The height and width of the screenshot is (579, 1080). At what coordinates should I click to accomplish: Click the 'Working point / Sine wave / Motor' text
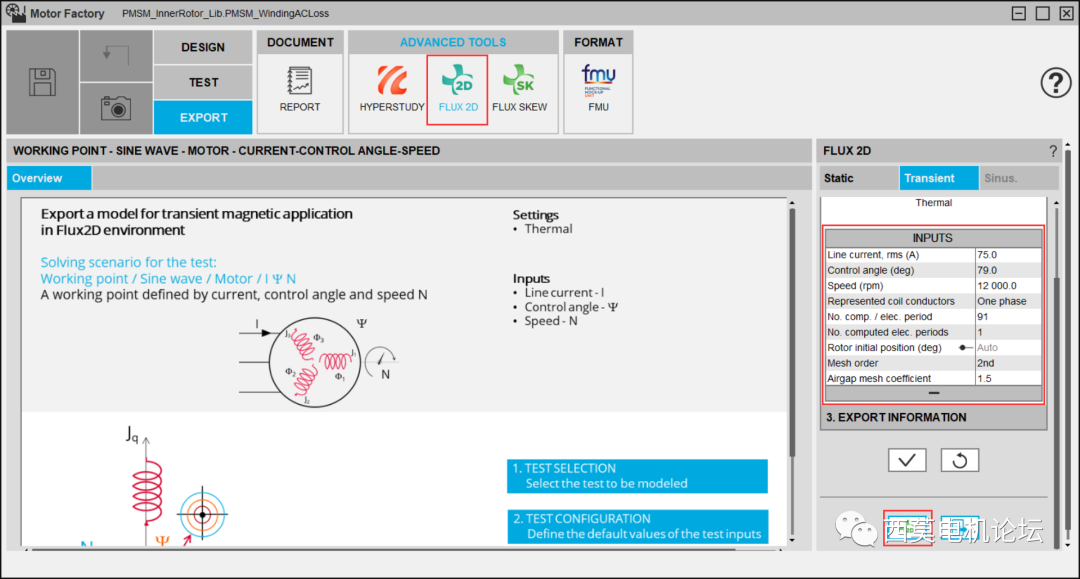coord(168,279)
